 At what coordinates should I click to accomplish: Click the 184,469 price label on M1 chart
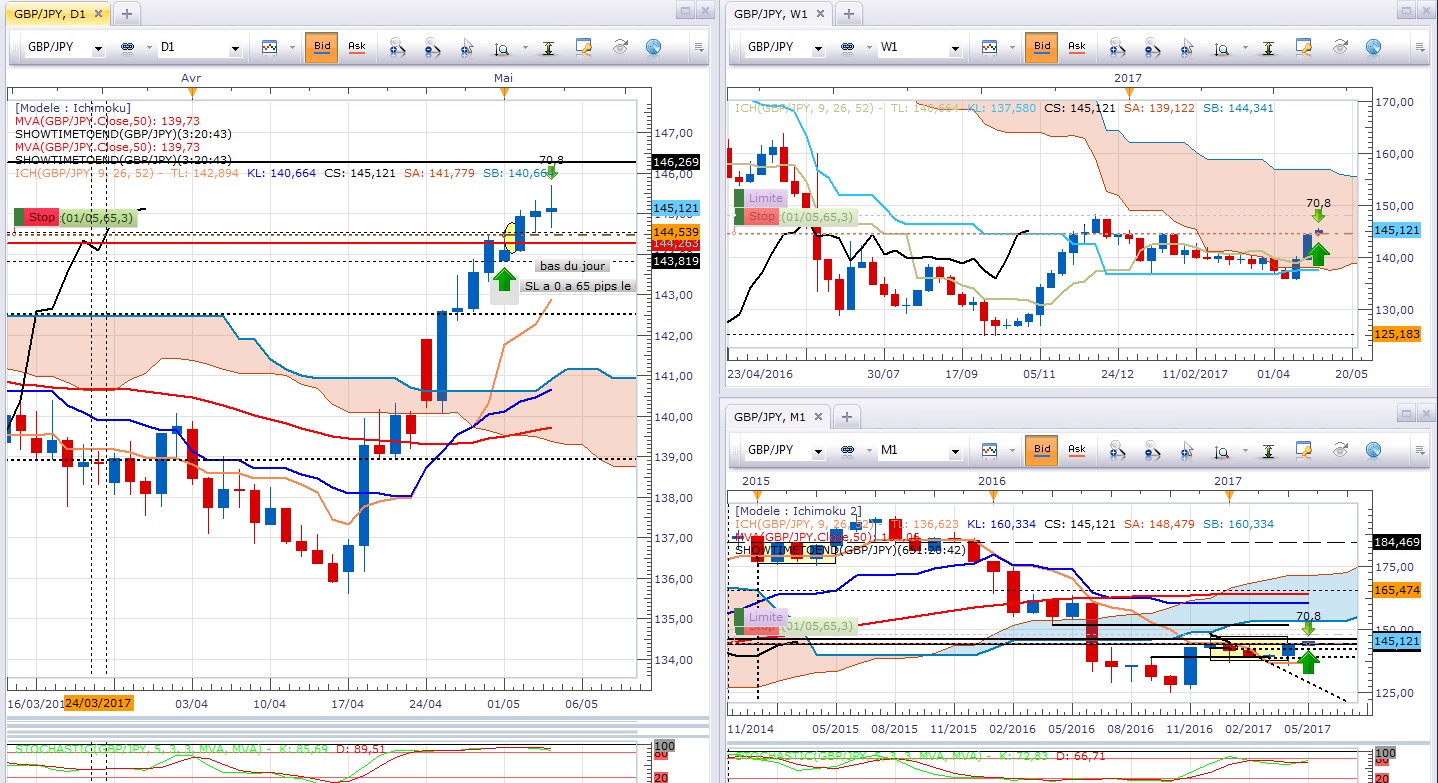tap(1395, 542)
